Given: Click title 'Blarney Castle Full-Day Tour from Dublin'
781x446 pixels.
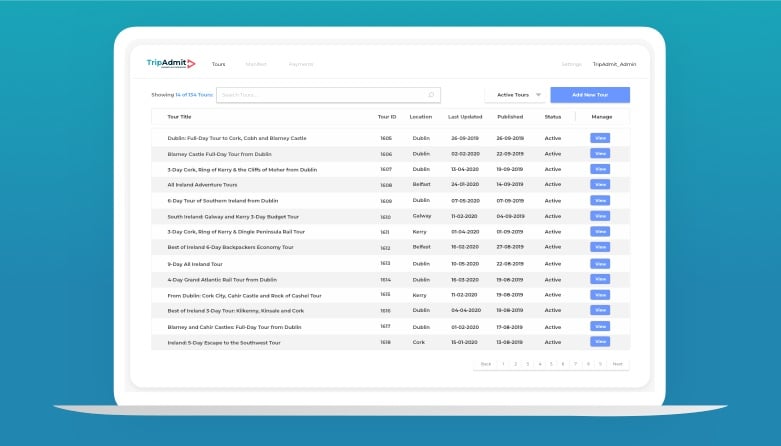Looking at the screenshot, I should (x=219, y=154).
